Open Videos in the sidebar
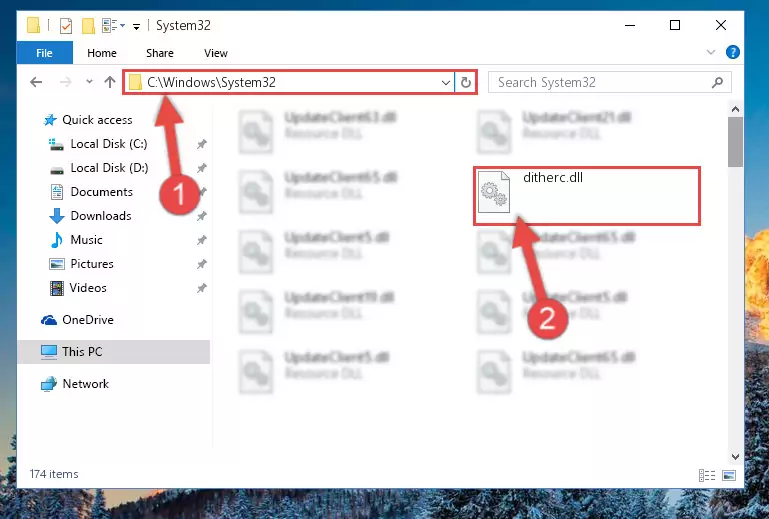769x519 pixels. click(x=78, y=288)
